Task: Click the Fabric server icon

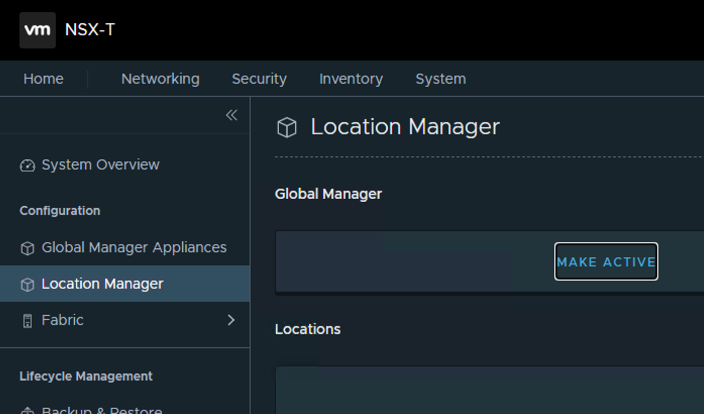Action: point(27,321)
